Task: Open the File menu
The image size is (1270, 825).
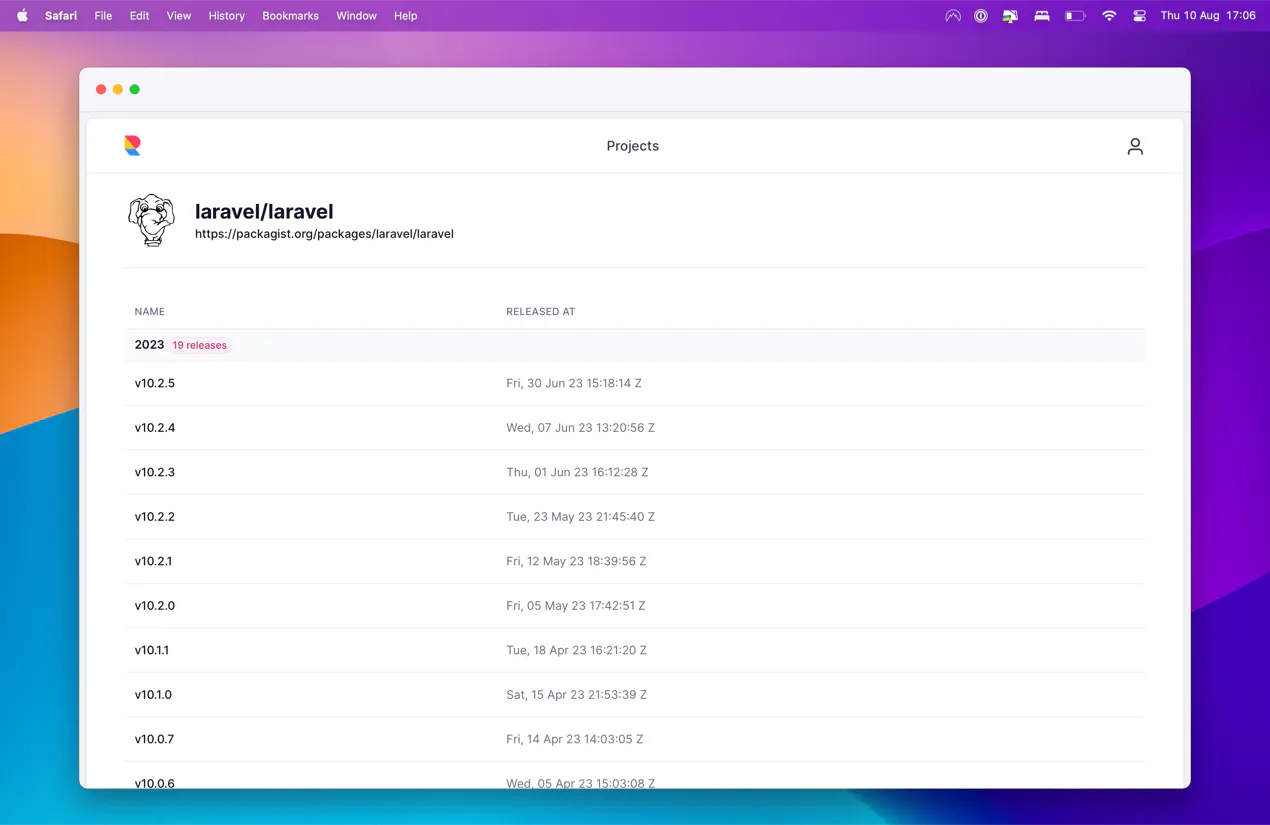Action: click(x=103, y=16)
